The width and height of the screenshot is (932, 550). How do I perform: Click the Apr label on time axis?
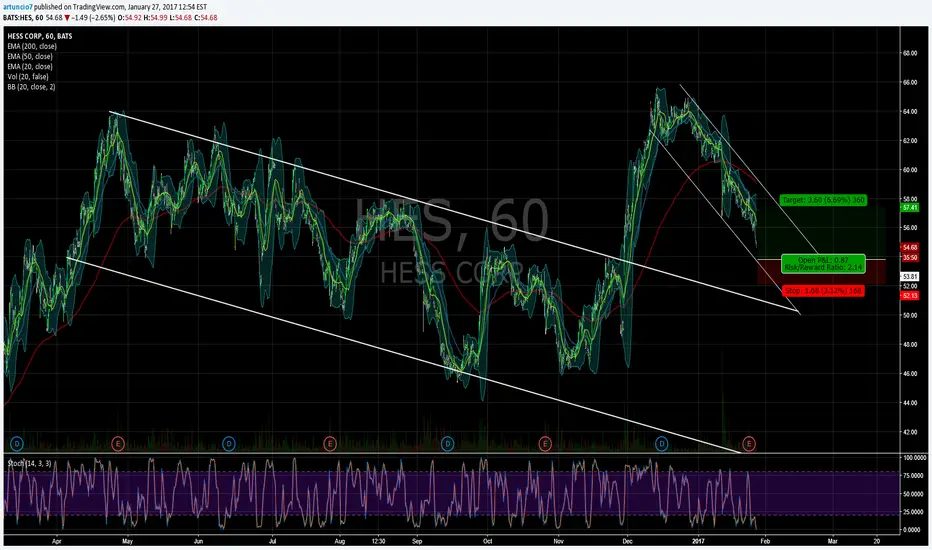[x=57, y=541]
